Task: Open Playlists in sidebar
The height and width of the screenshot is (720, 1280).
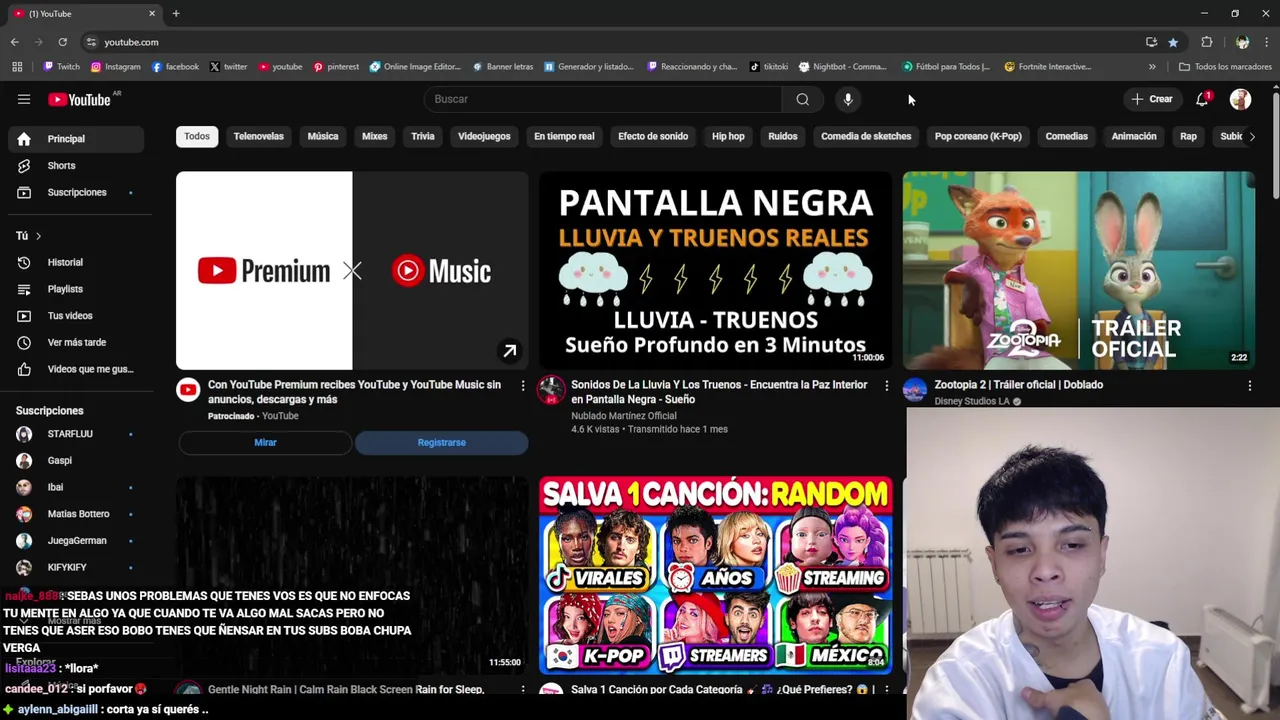Action: tap(76, 289)
